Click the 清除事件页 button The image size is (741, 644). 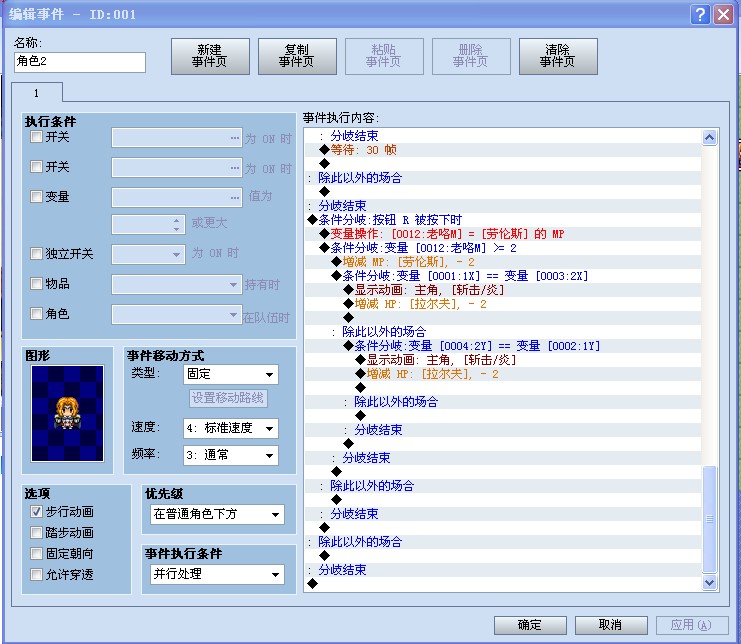click(x=558, y=56)
